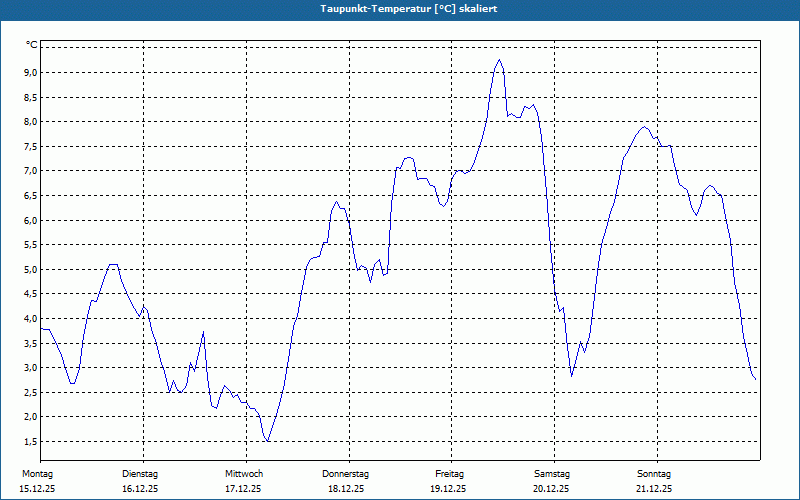800x500 pixels.
Task: Select the Donnerstag day label
Action: (x=345, y=474)
